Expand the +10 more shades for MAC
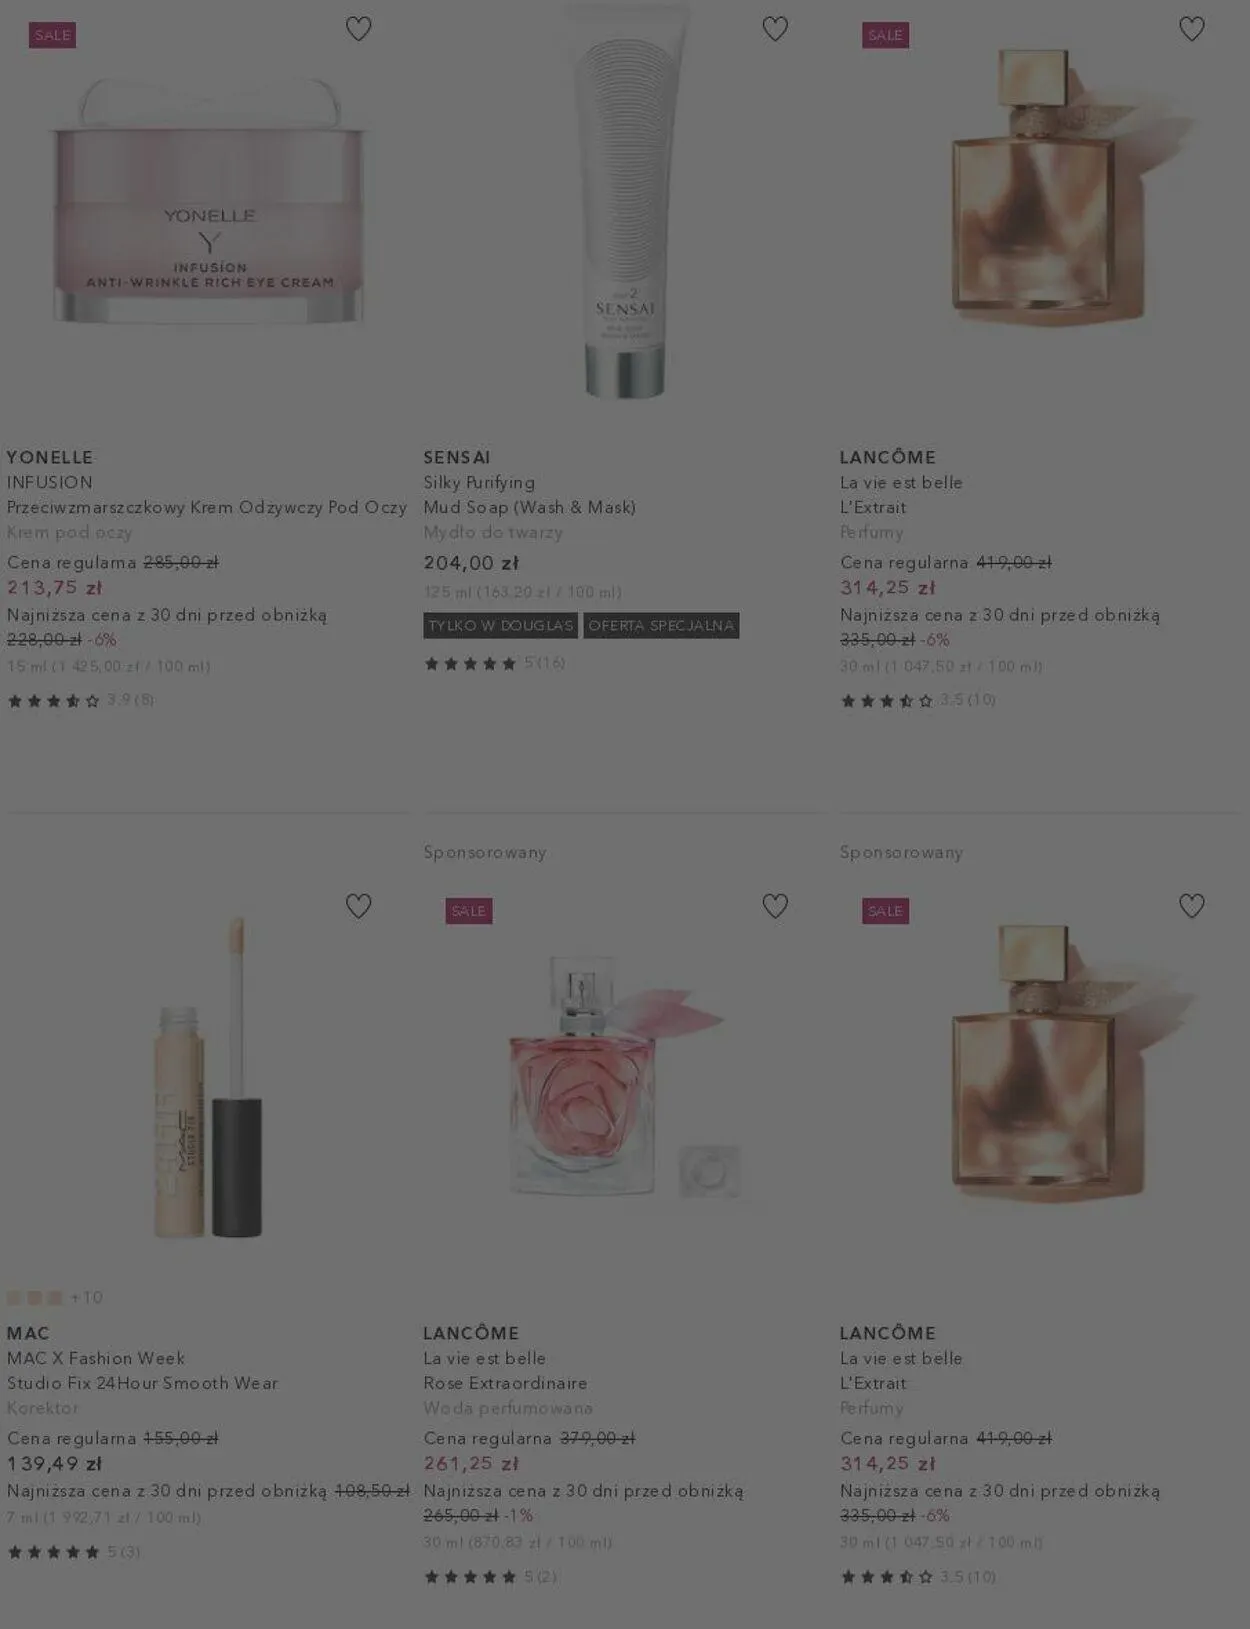The height and width of the screenshot is (1629, 1250). point(87,1297)
